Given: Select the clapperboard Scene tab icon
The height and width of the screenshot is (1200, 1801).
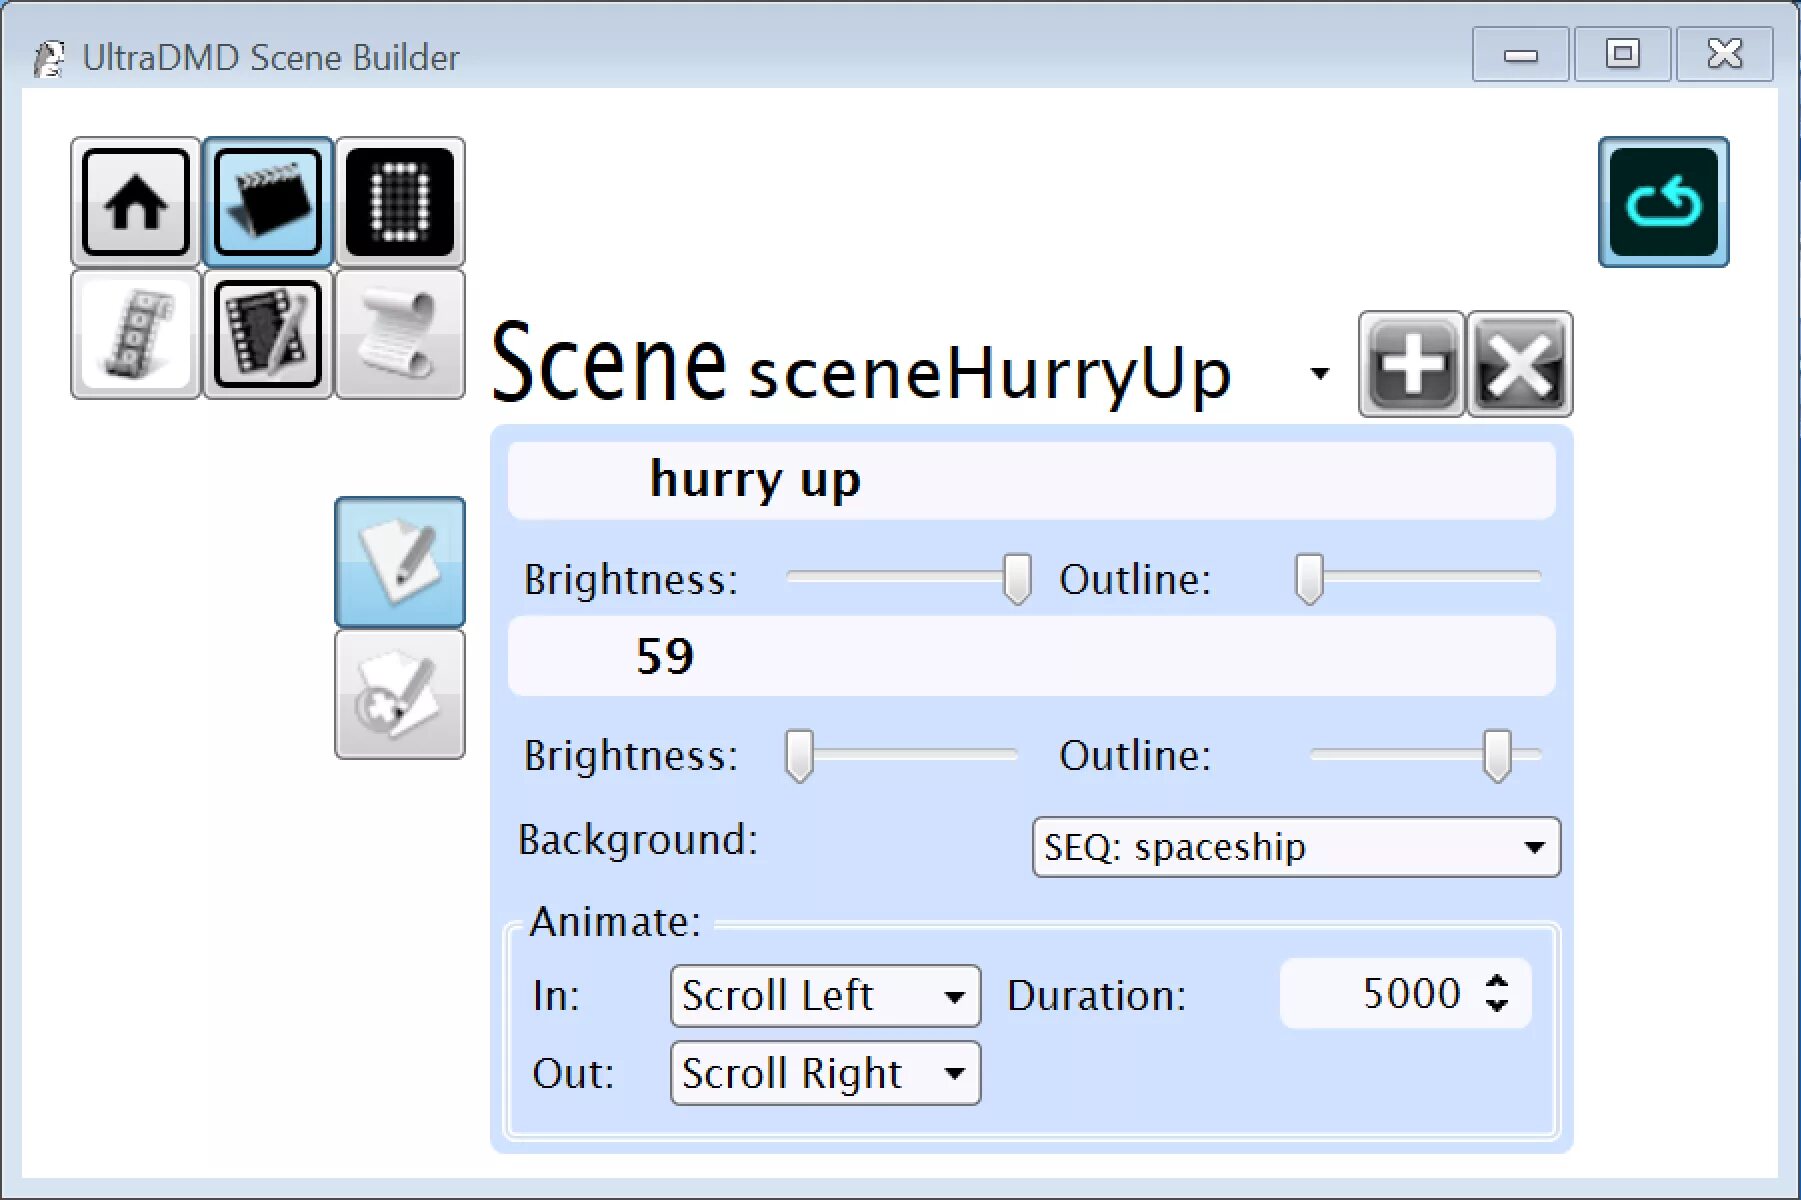Looking at the screenshot, I should [268, 202].
